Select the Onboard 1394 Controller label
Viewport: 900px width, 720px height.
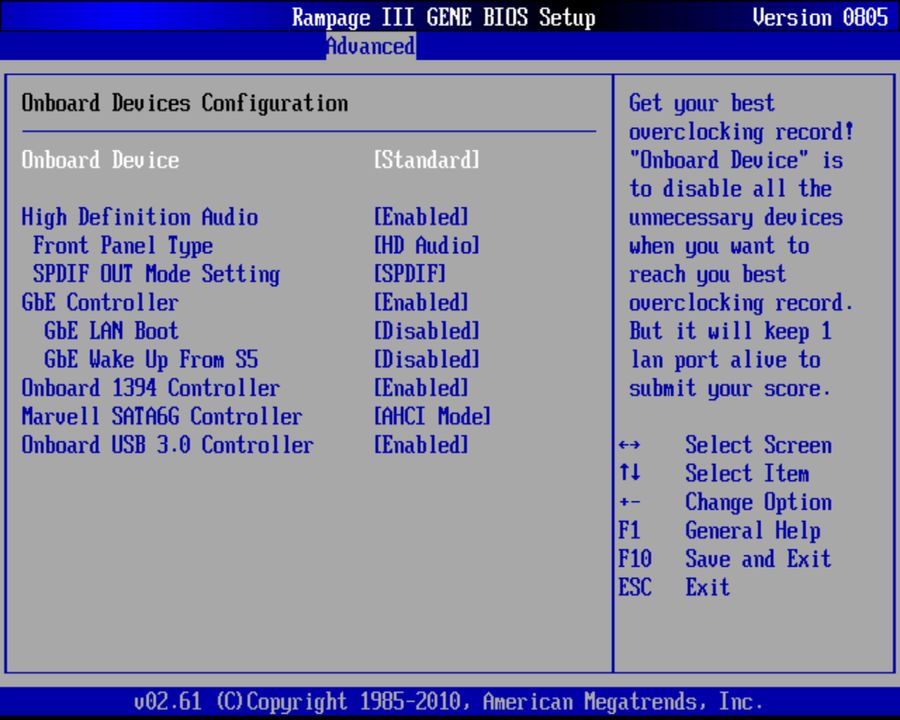tap(150, 388)
